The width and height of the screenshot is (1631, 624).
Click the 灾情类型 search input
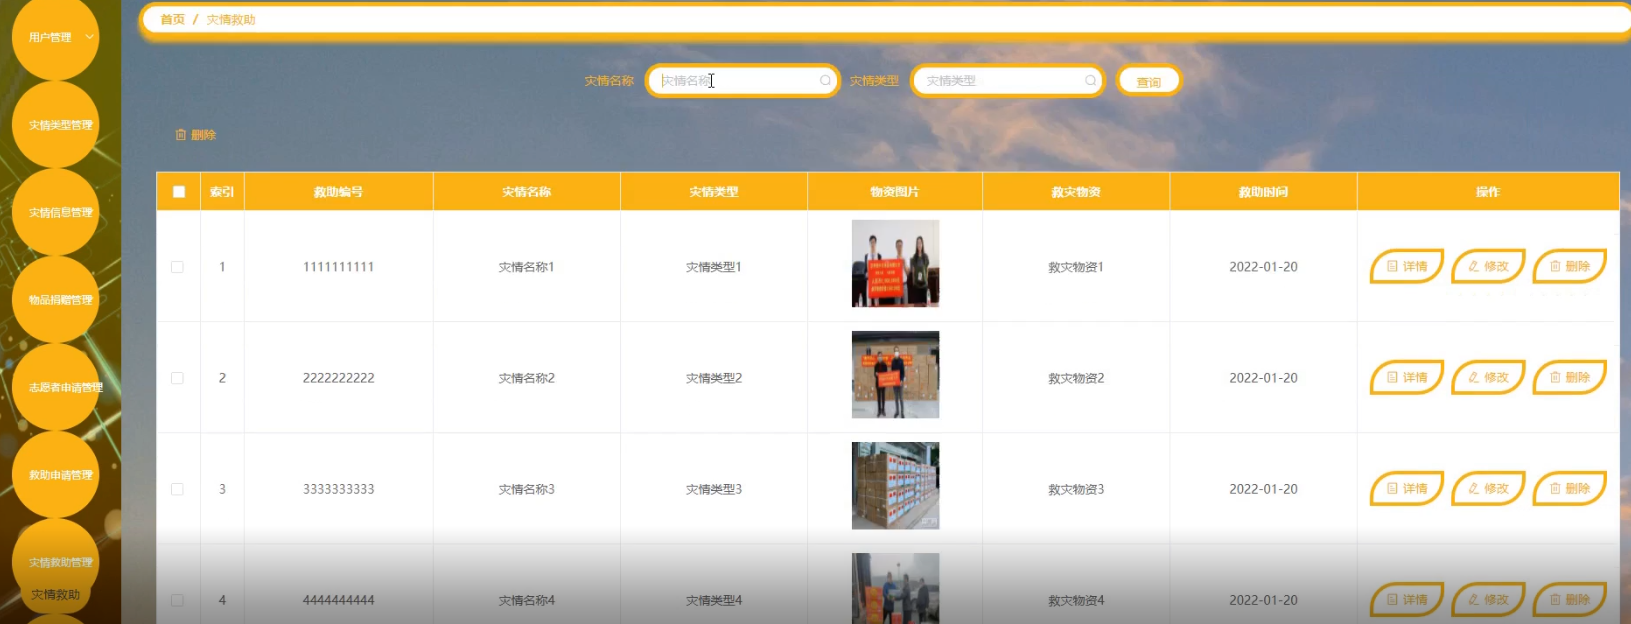[x=1008, y=81]
